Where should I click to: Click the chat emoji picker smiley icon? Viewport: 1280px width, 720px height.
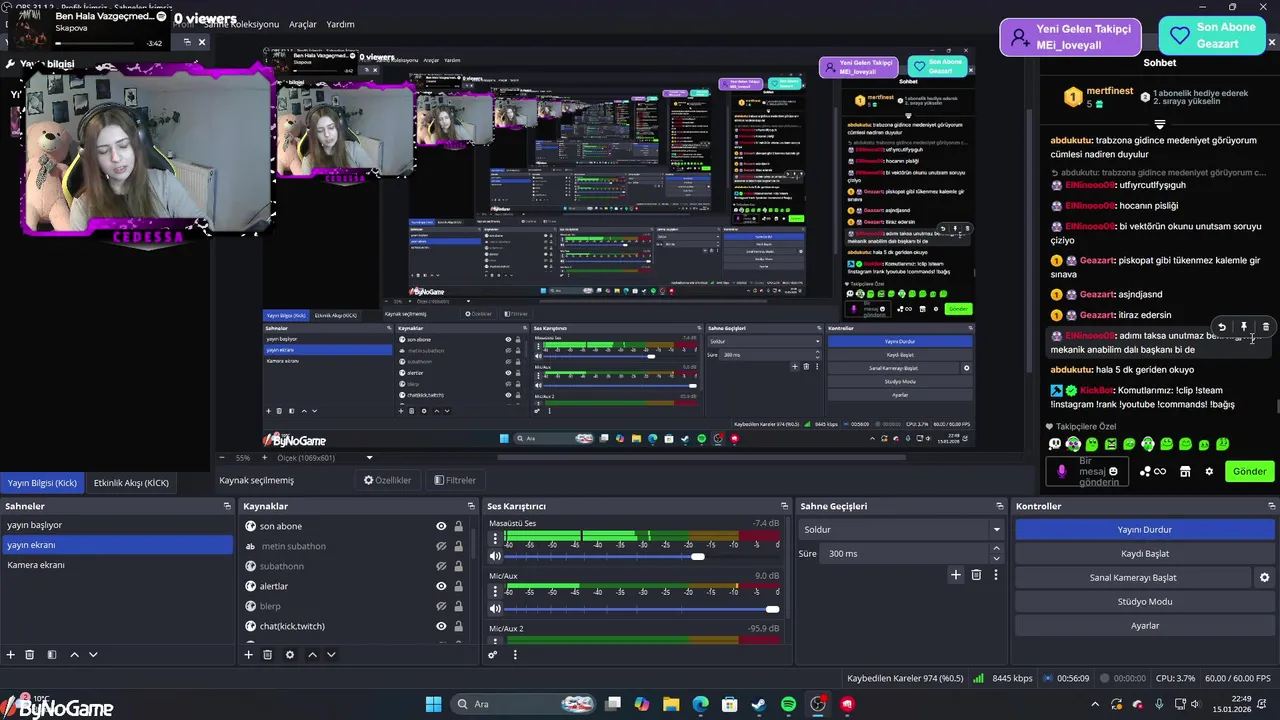coord(1113,471)
